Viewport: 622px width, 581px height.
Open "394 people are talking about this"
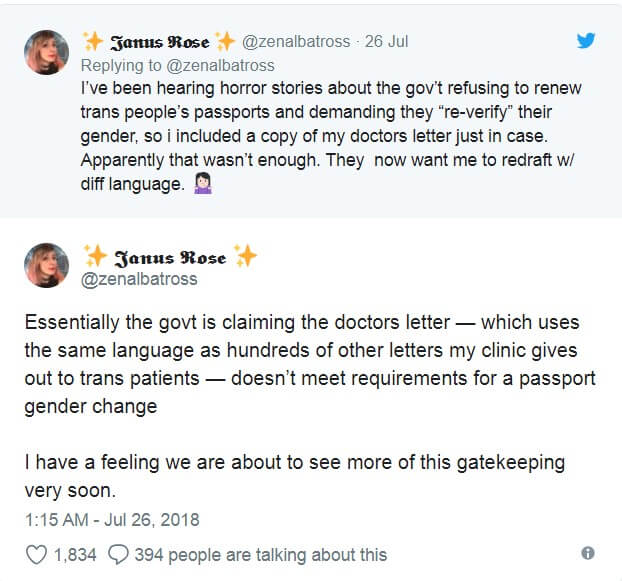[260, 554]
